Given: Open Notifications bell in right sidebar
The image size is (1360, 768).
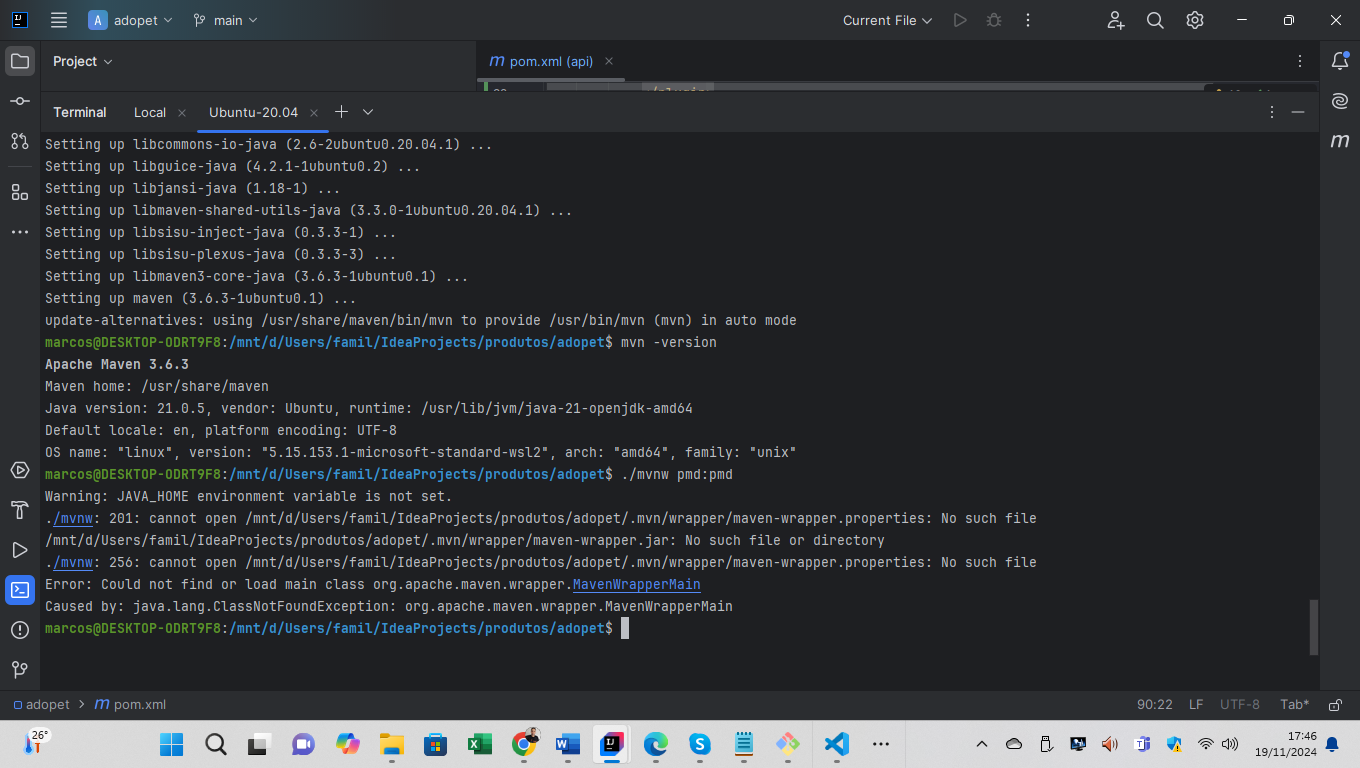Looking at the screenshot, I should pyautogui.click(x=1340, y=61).
